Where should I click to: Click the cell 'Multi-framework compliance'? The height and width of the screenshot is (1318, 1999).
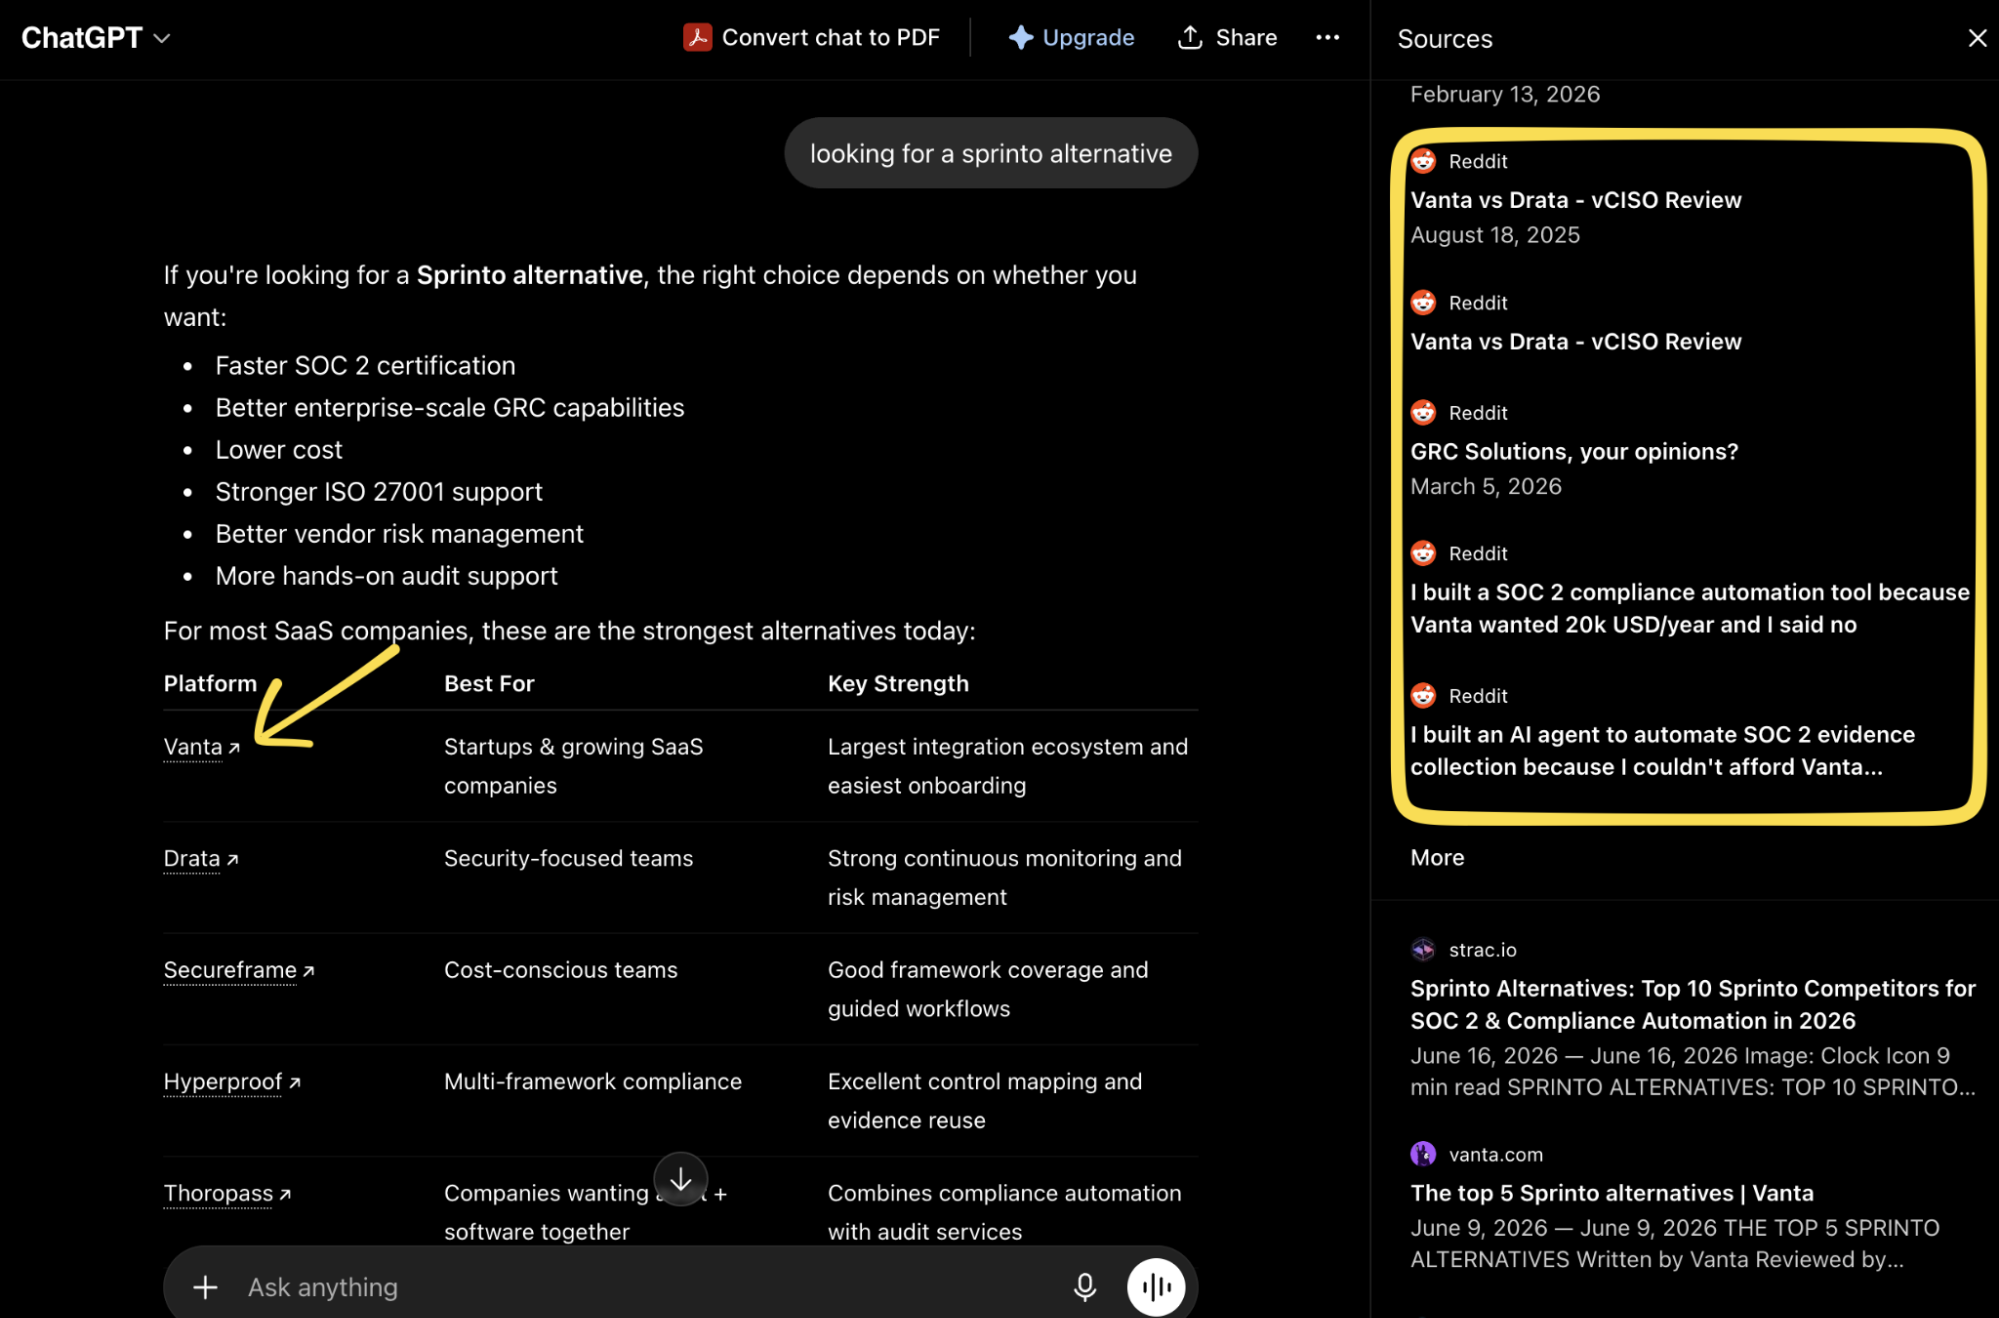(593, 1082)
